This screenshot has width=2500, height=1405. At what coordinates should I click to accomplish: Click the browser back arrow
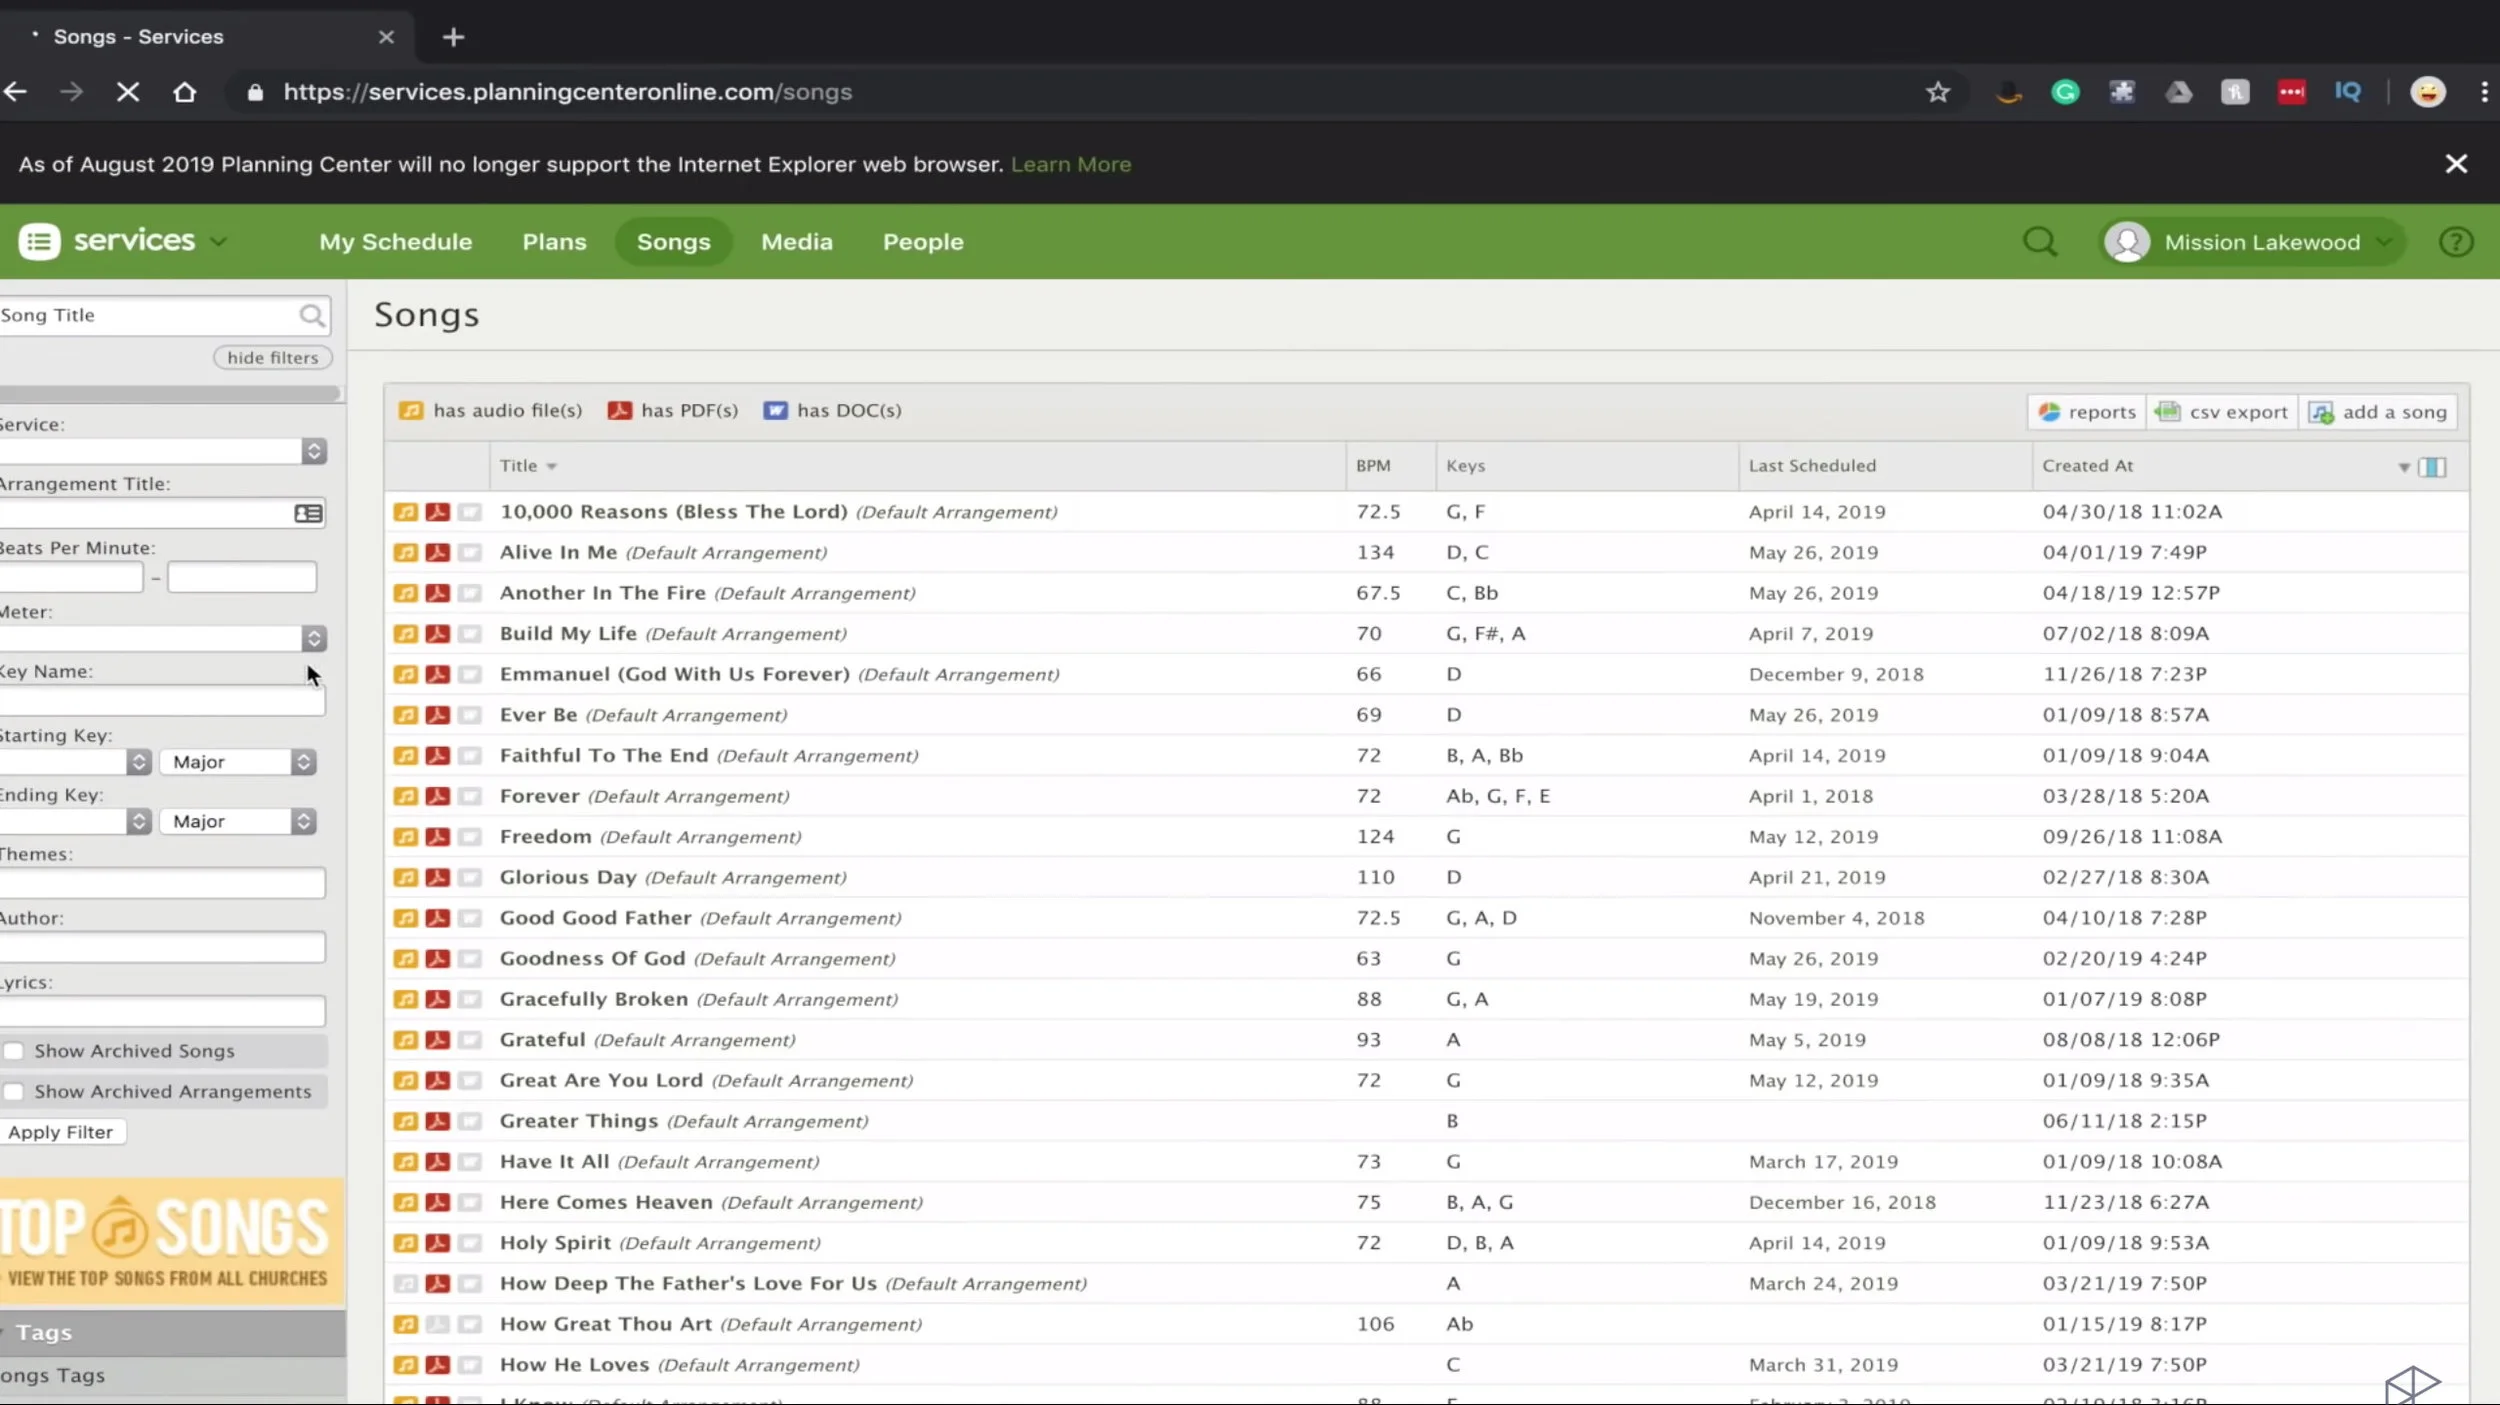[16, 92]
